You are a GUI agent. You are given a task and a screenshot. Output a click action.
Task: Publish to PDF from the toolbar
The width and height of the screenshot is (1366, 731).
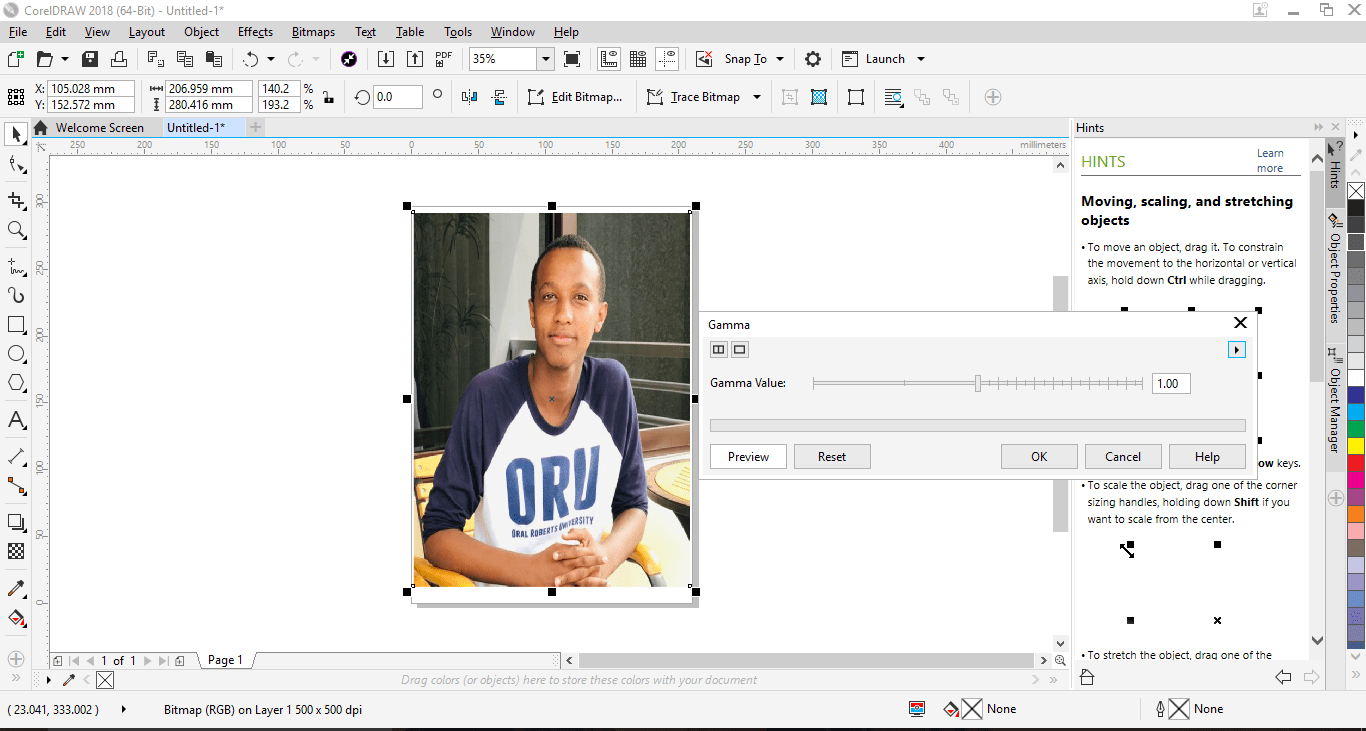click(x=444, y=59)
